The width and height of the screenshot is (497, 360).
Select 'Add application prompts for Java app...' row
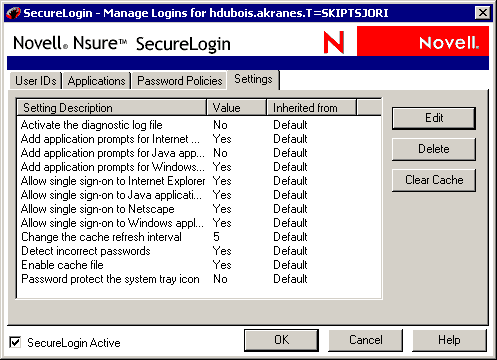pyautogui.click(x=199, y=153)
